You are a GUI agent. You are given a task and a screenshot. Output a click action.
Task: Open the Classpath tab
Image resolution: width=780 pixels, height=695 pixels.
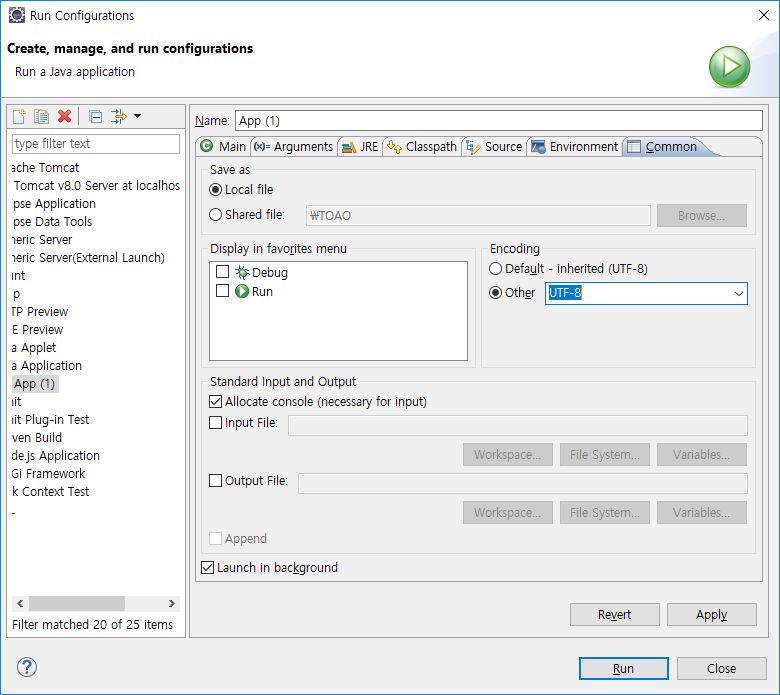click(422, 146)
